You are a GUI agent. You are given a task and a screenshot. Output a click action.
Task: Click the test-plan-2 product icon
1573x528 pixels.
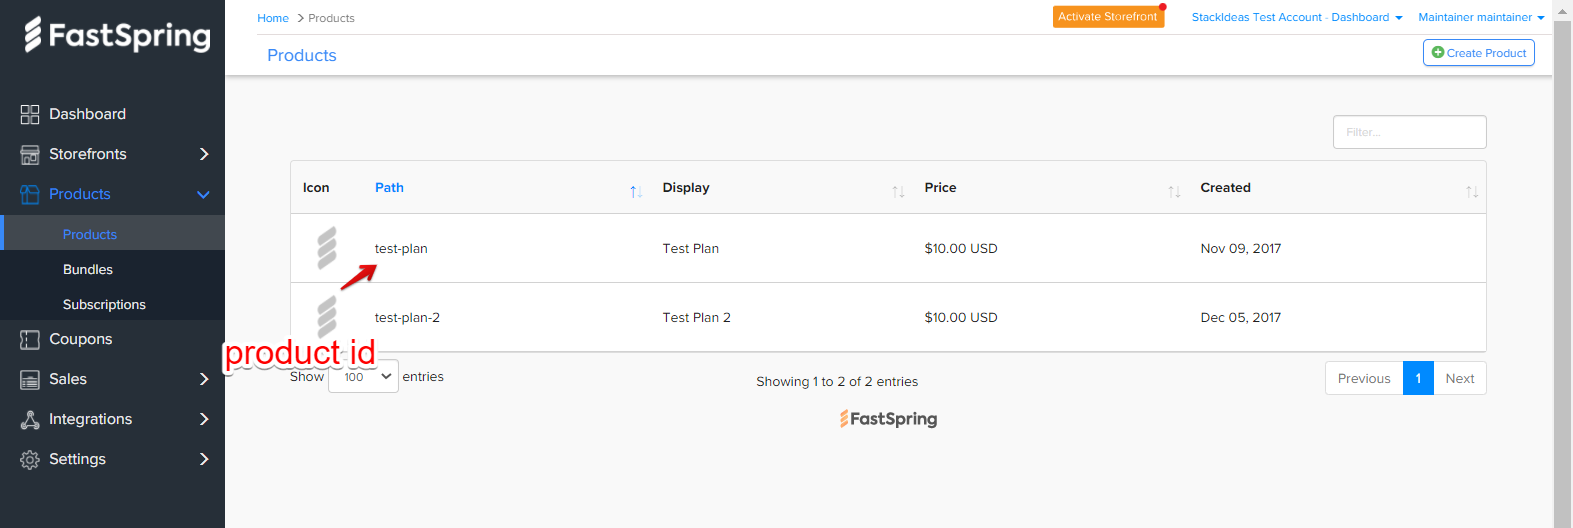point(327,317)
